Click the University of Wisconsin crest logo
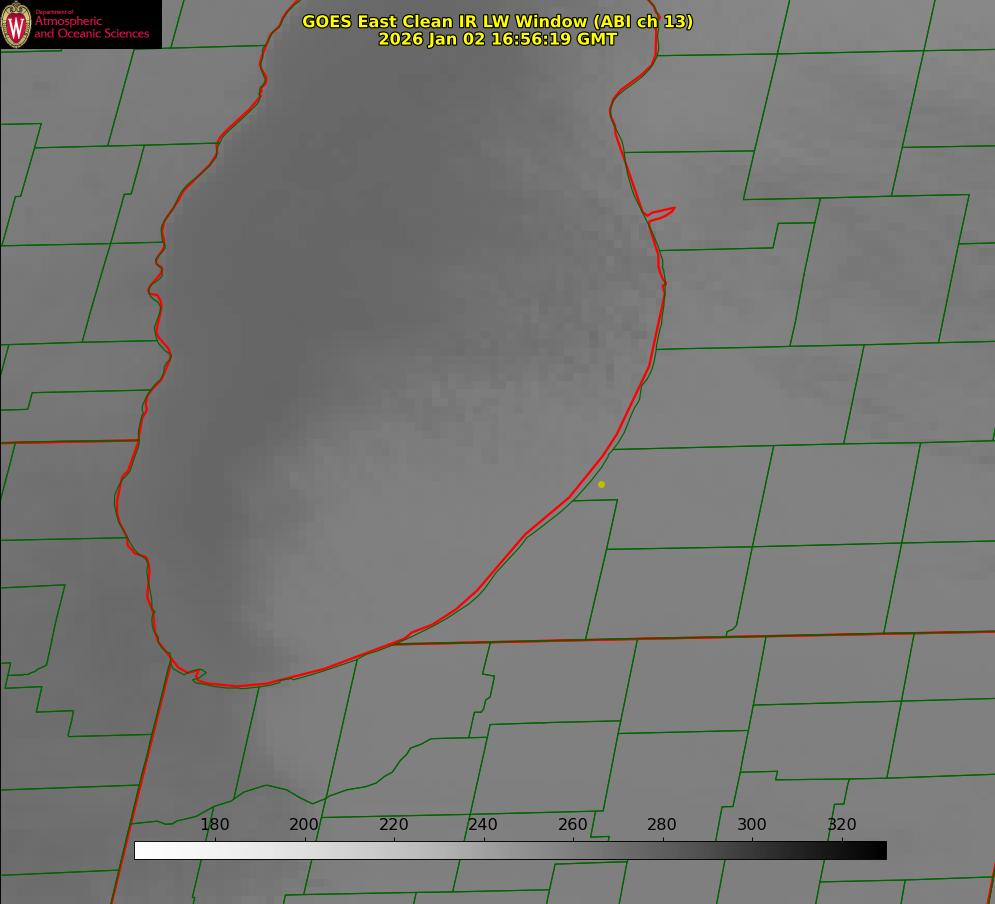This screenshot has height=904, width=995. [16, 24]
